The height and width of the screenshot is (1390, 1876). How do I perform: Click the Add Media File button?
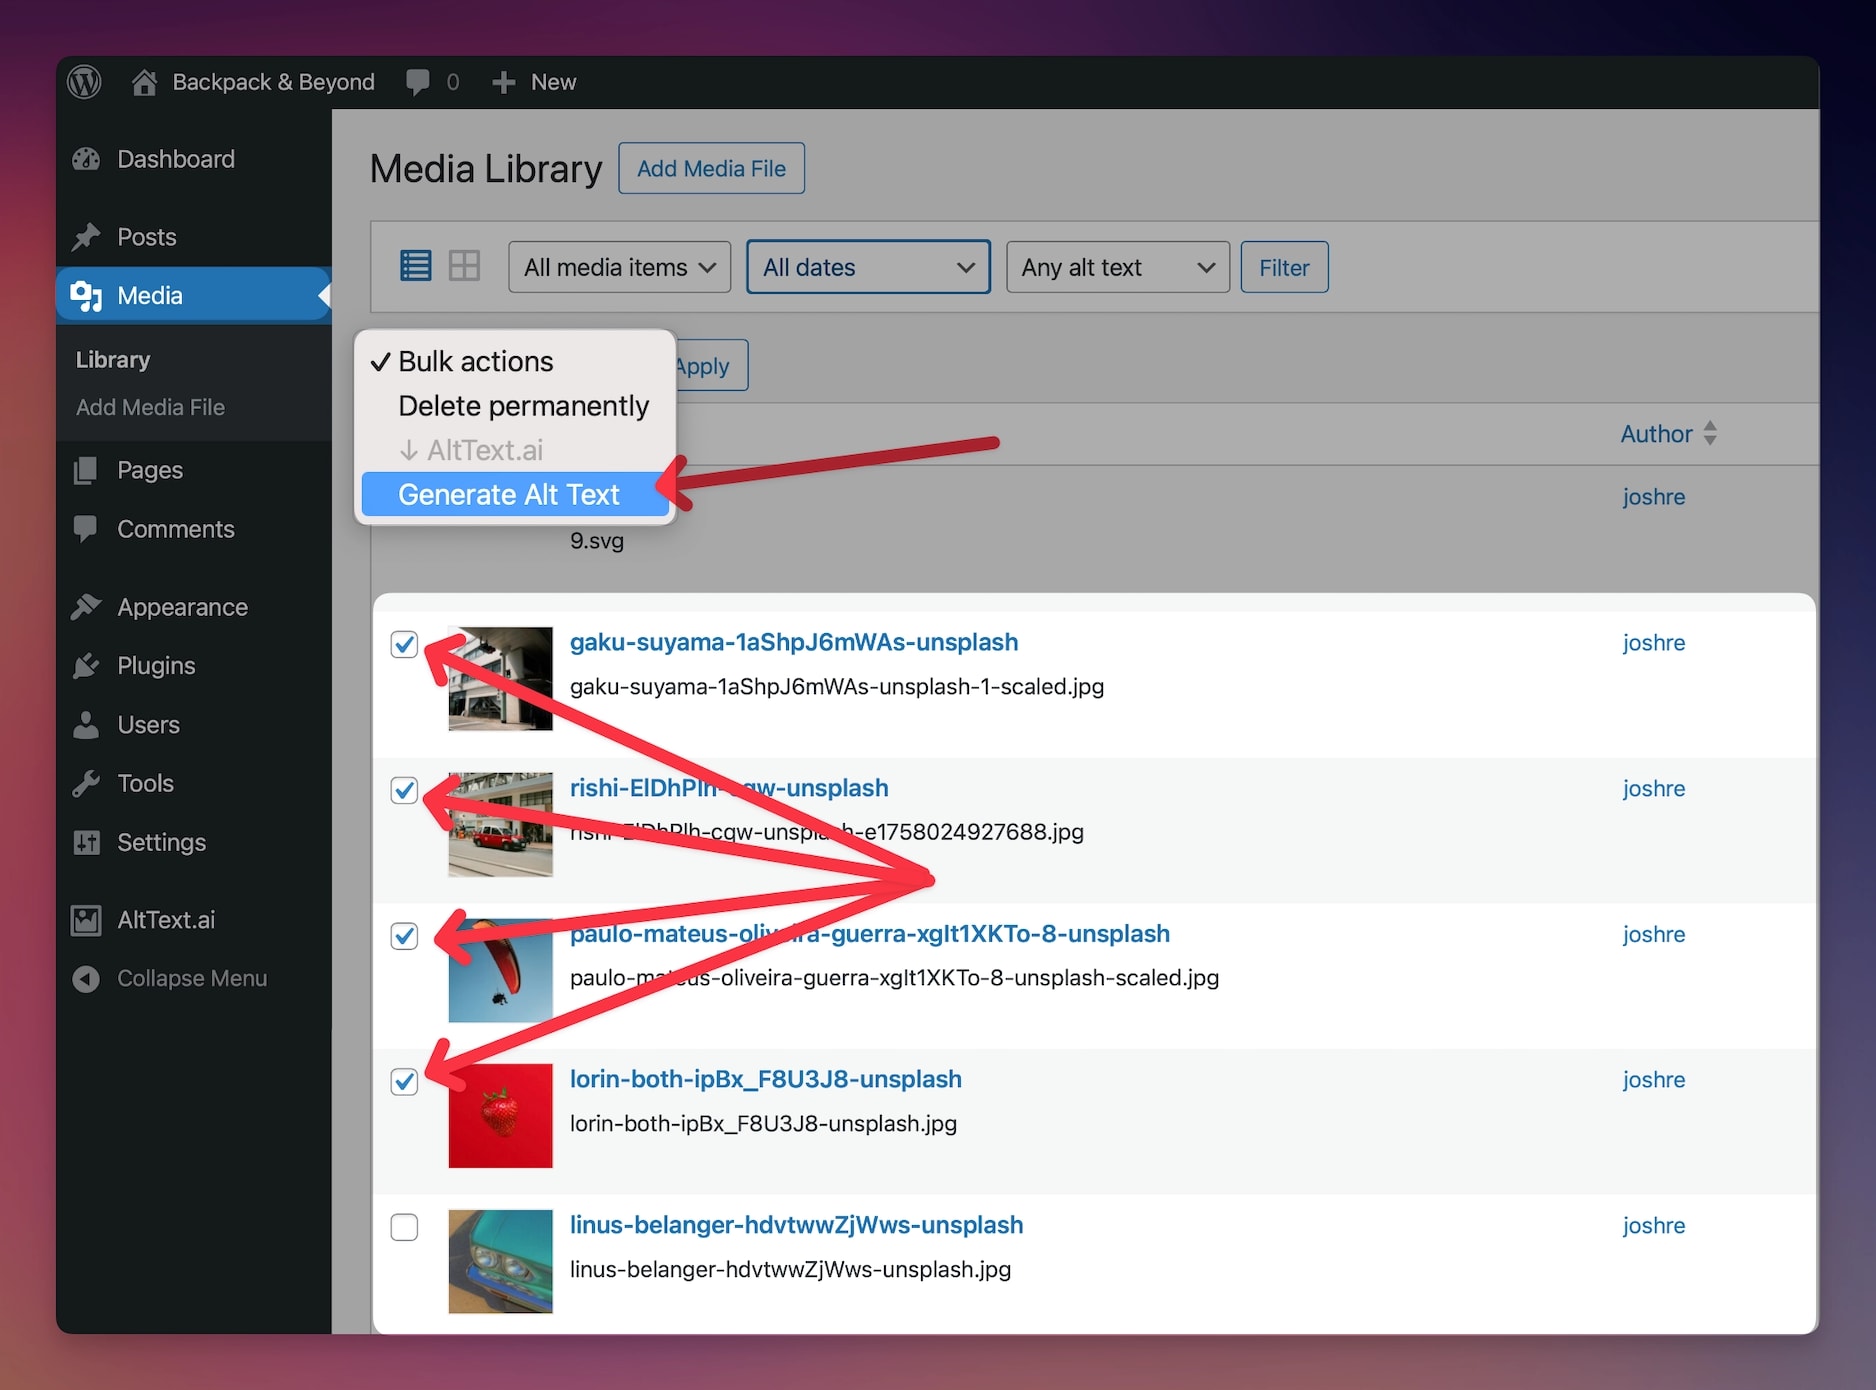point(711,169)
